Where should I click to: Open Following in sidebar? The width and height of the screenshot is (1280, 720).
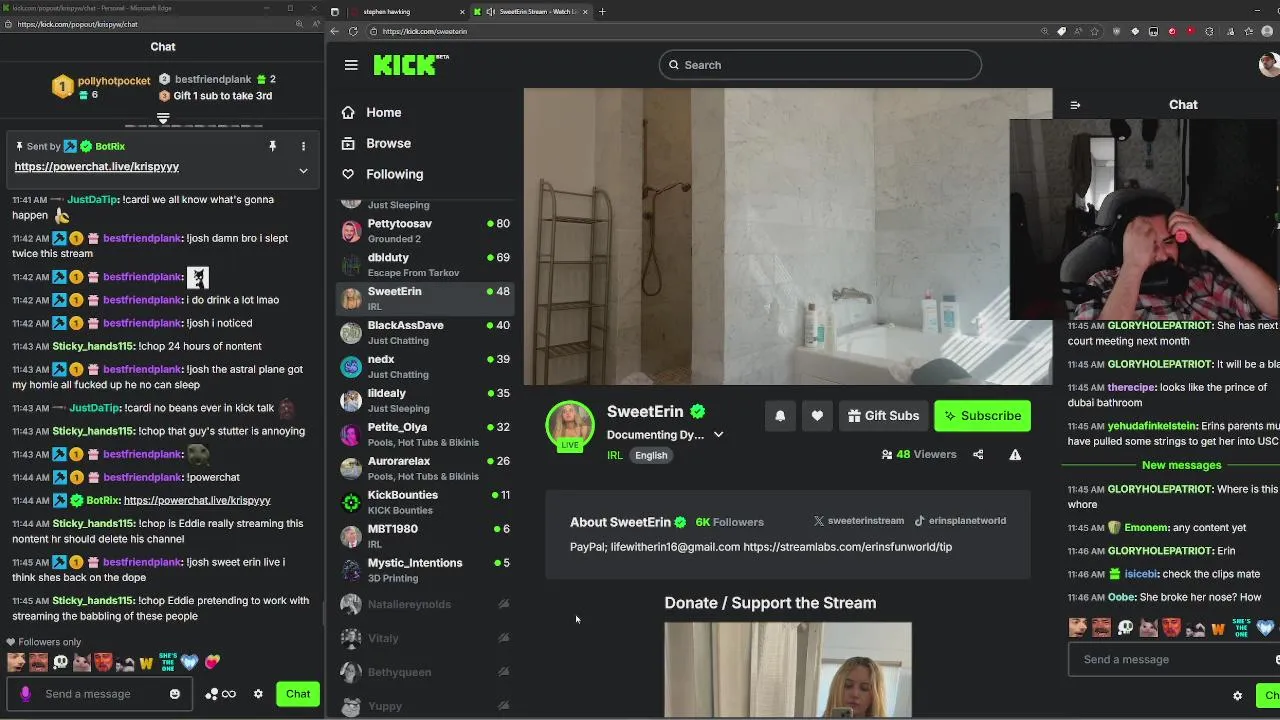tap(382, 174)
